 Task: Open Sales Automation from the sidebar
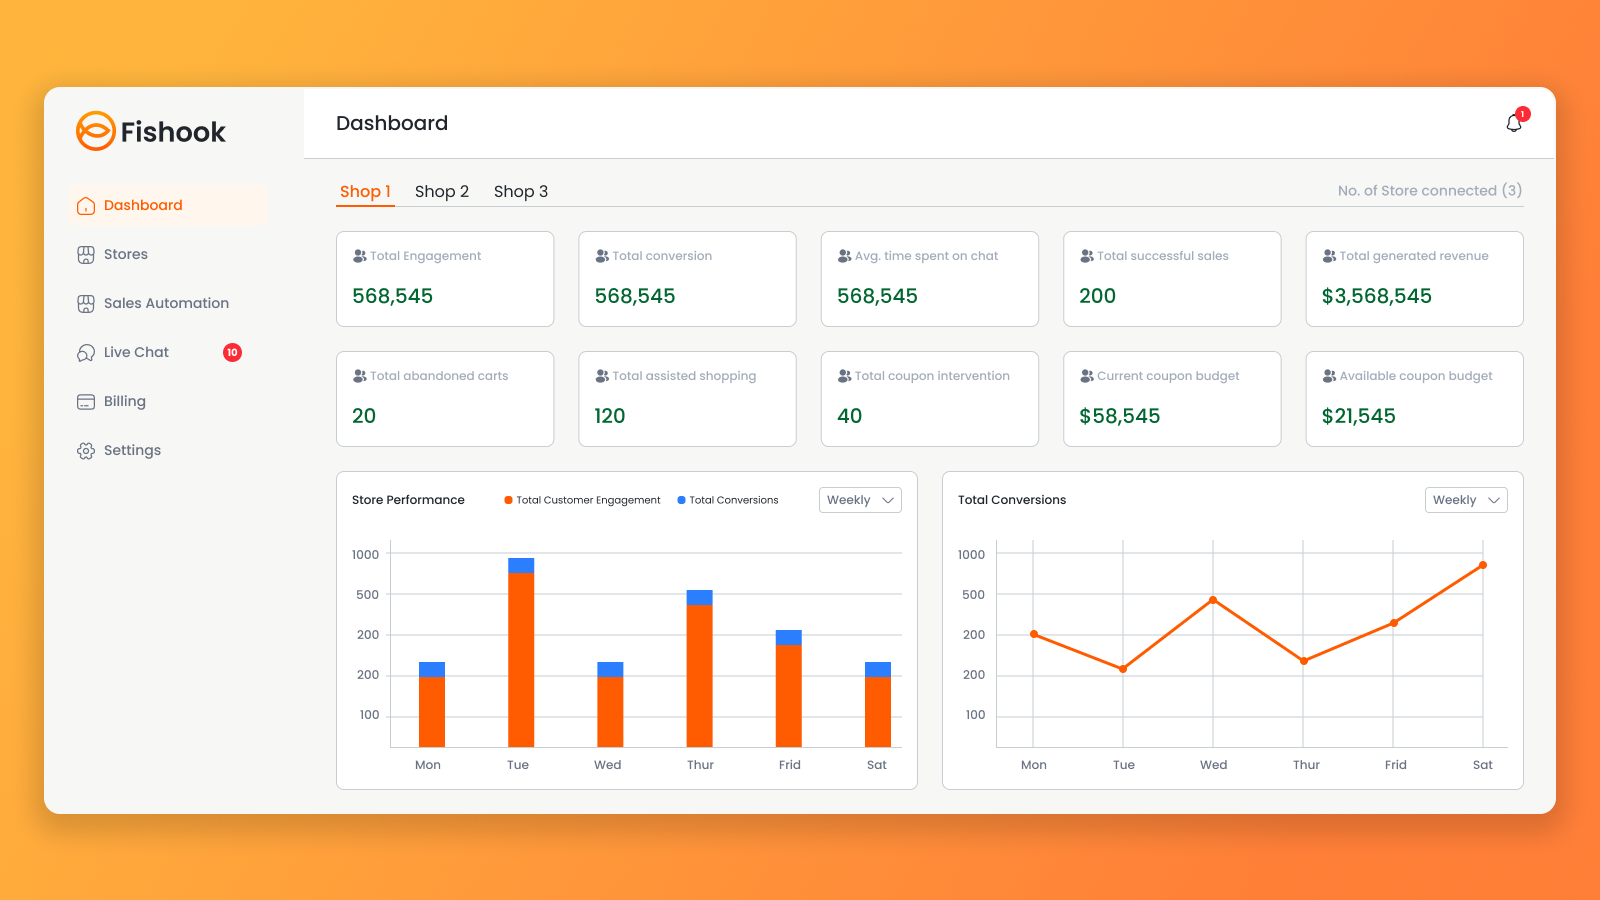coord(86,303)
